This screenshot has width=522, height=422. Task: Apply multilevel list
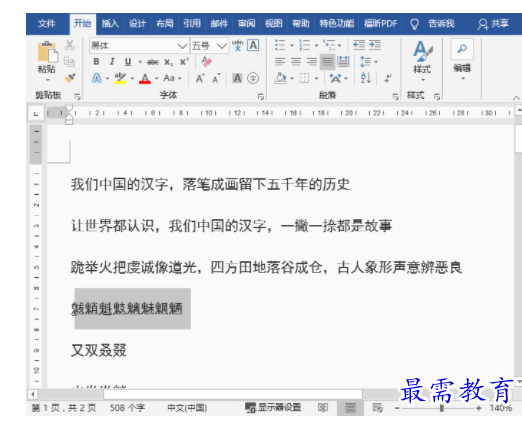330,45
